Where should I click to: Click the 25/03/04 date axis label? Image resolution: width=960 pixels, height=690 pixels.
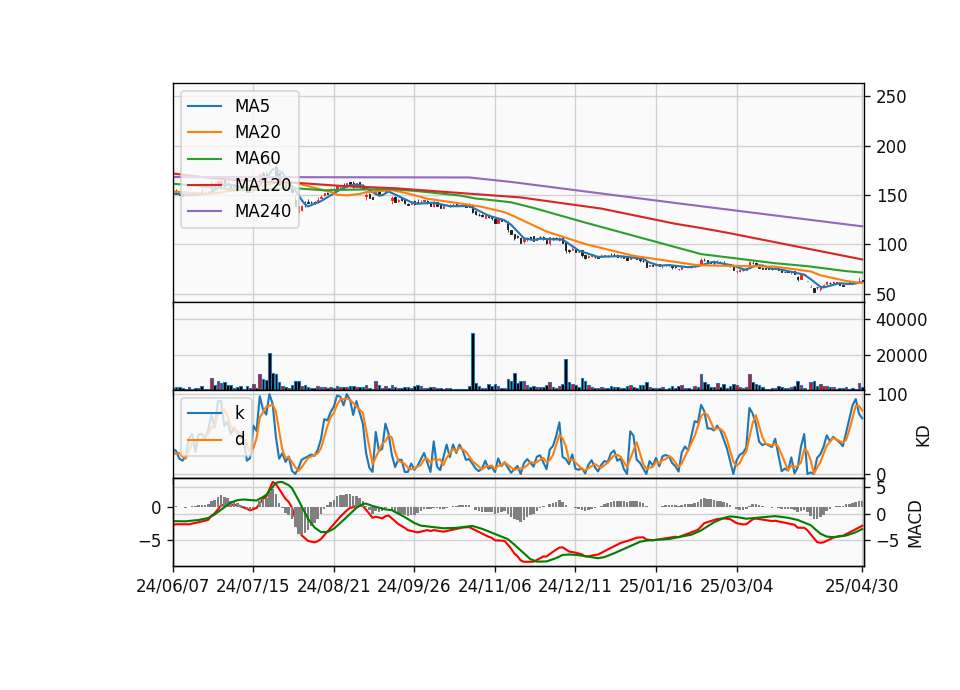pos(737,586)
